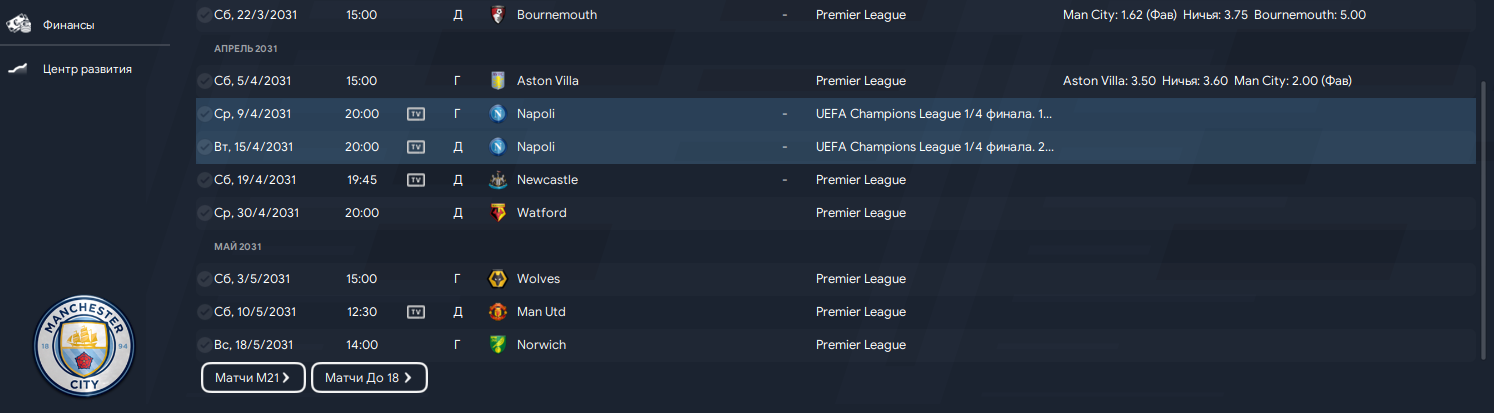The width and height of the screenshot is (1494, 413).
Task: Click the Watford club crest icon
Action: click(x=498, y=213)
